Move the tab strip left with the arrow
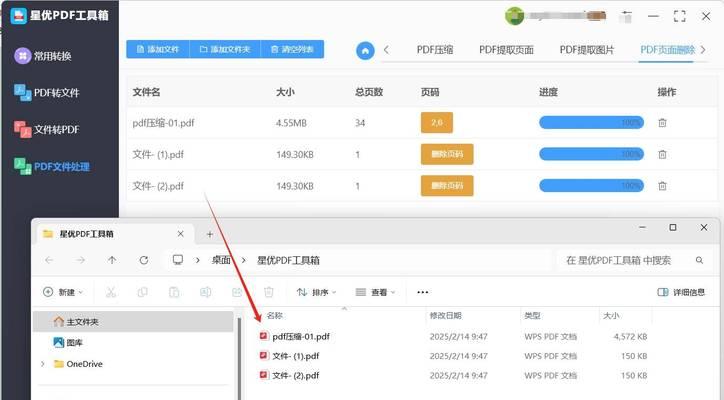The image size is (724, 400). point(386,50)
